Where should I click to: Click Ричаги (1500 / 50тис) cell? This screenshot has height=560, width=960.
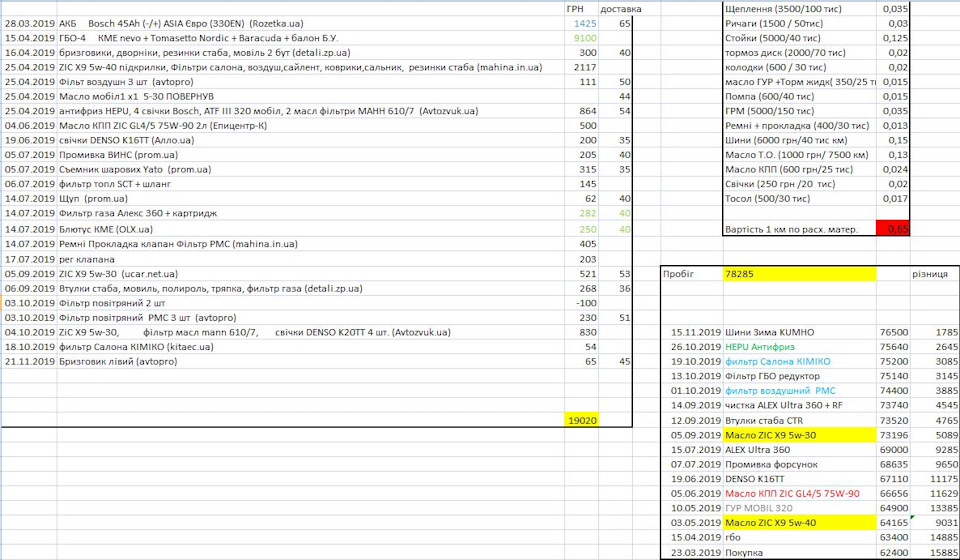tap(800, 24)
